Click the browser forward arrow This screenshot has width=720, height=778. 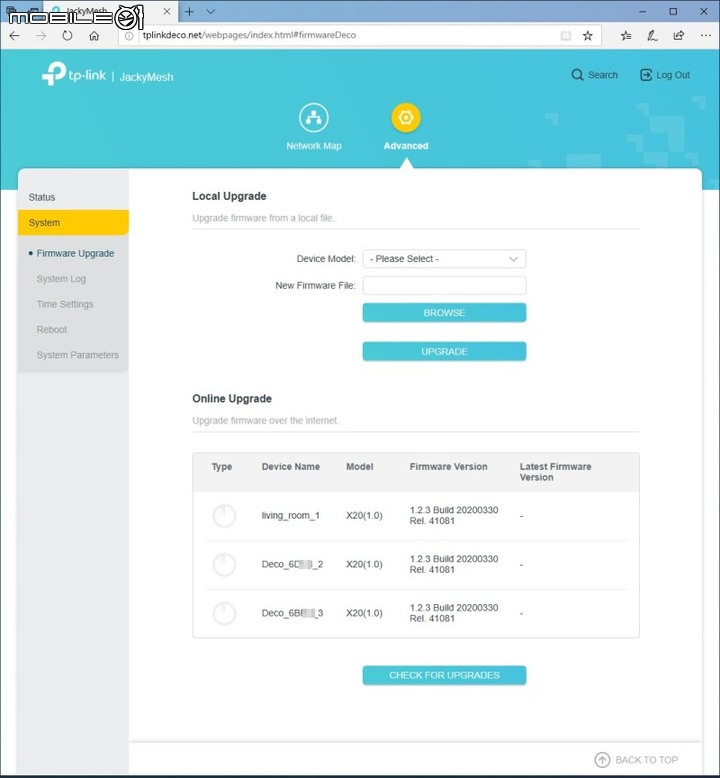tap(41, 36)
